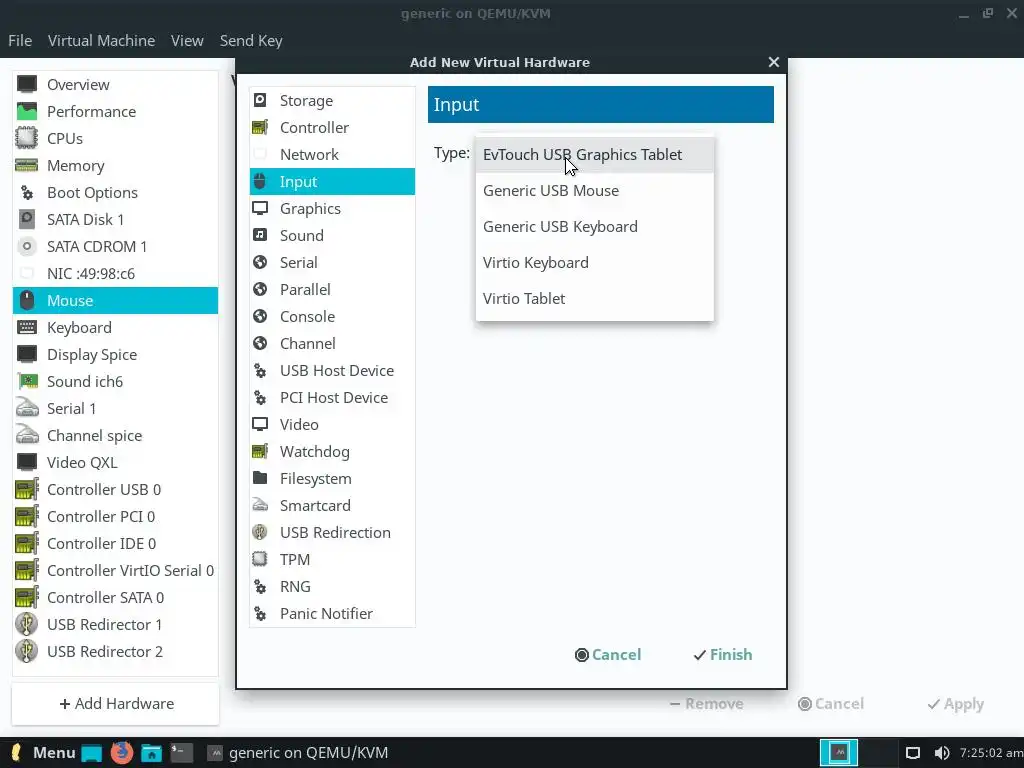1024x768 pixels.
Task: Click the Apply button in main window
Action: [955, 703]
